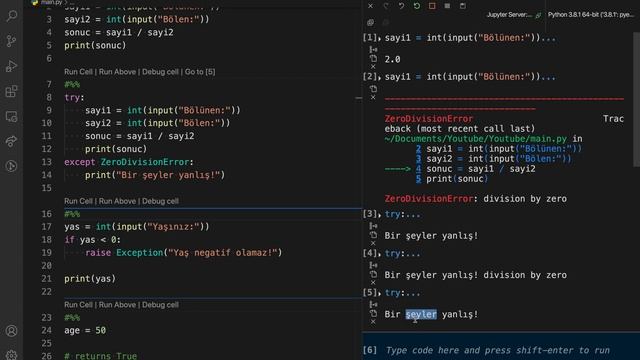Open the Manage gear in the activity bar
The image size is (640, 360).
click(x=11, y=355)
